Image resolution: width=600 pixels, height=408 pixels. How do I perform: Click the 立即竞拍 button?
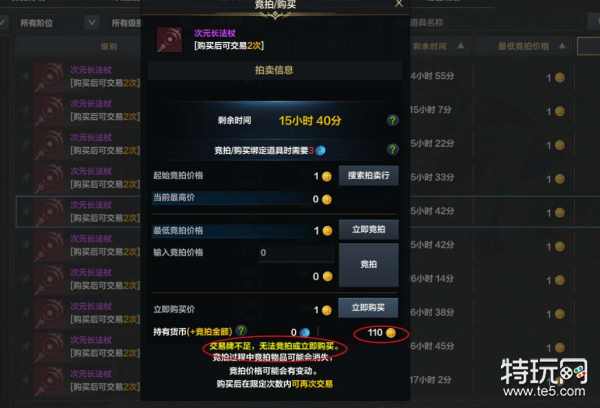[x=368, y=230]
